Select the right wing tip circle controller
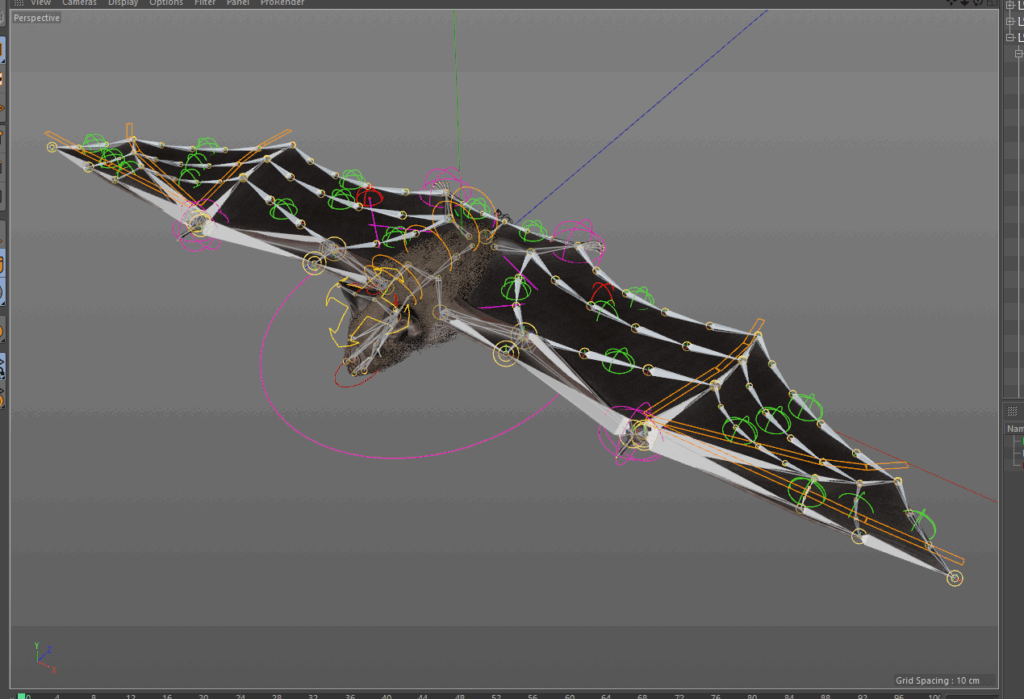The height and width of the screenshot is (699, 1024). [x=955, y=578]
